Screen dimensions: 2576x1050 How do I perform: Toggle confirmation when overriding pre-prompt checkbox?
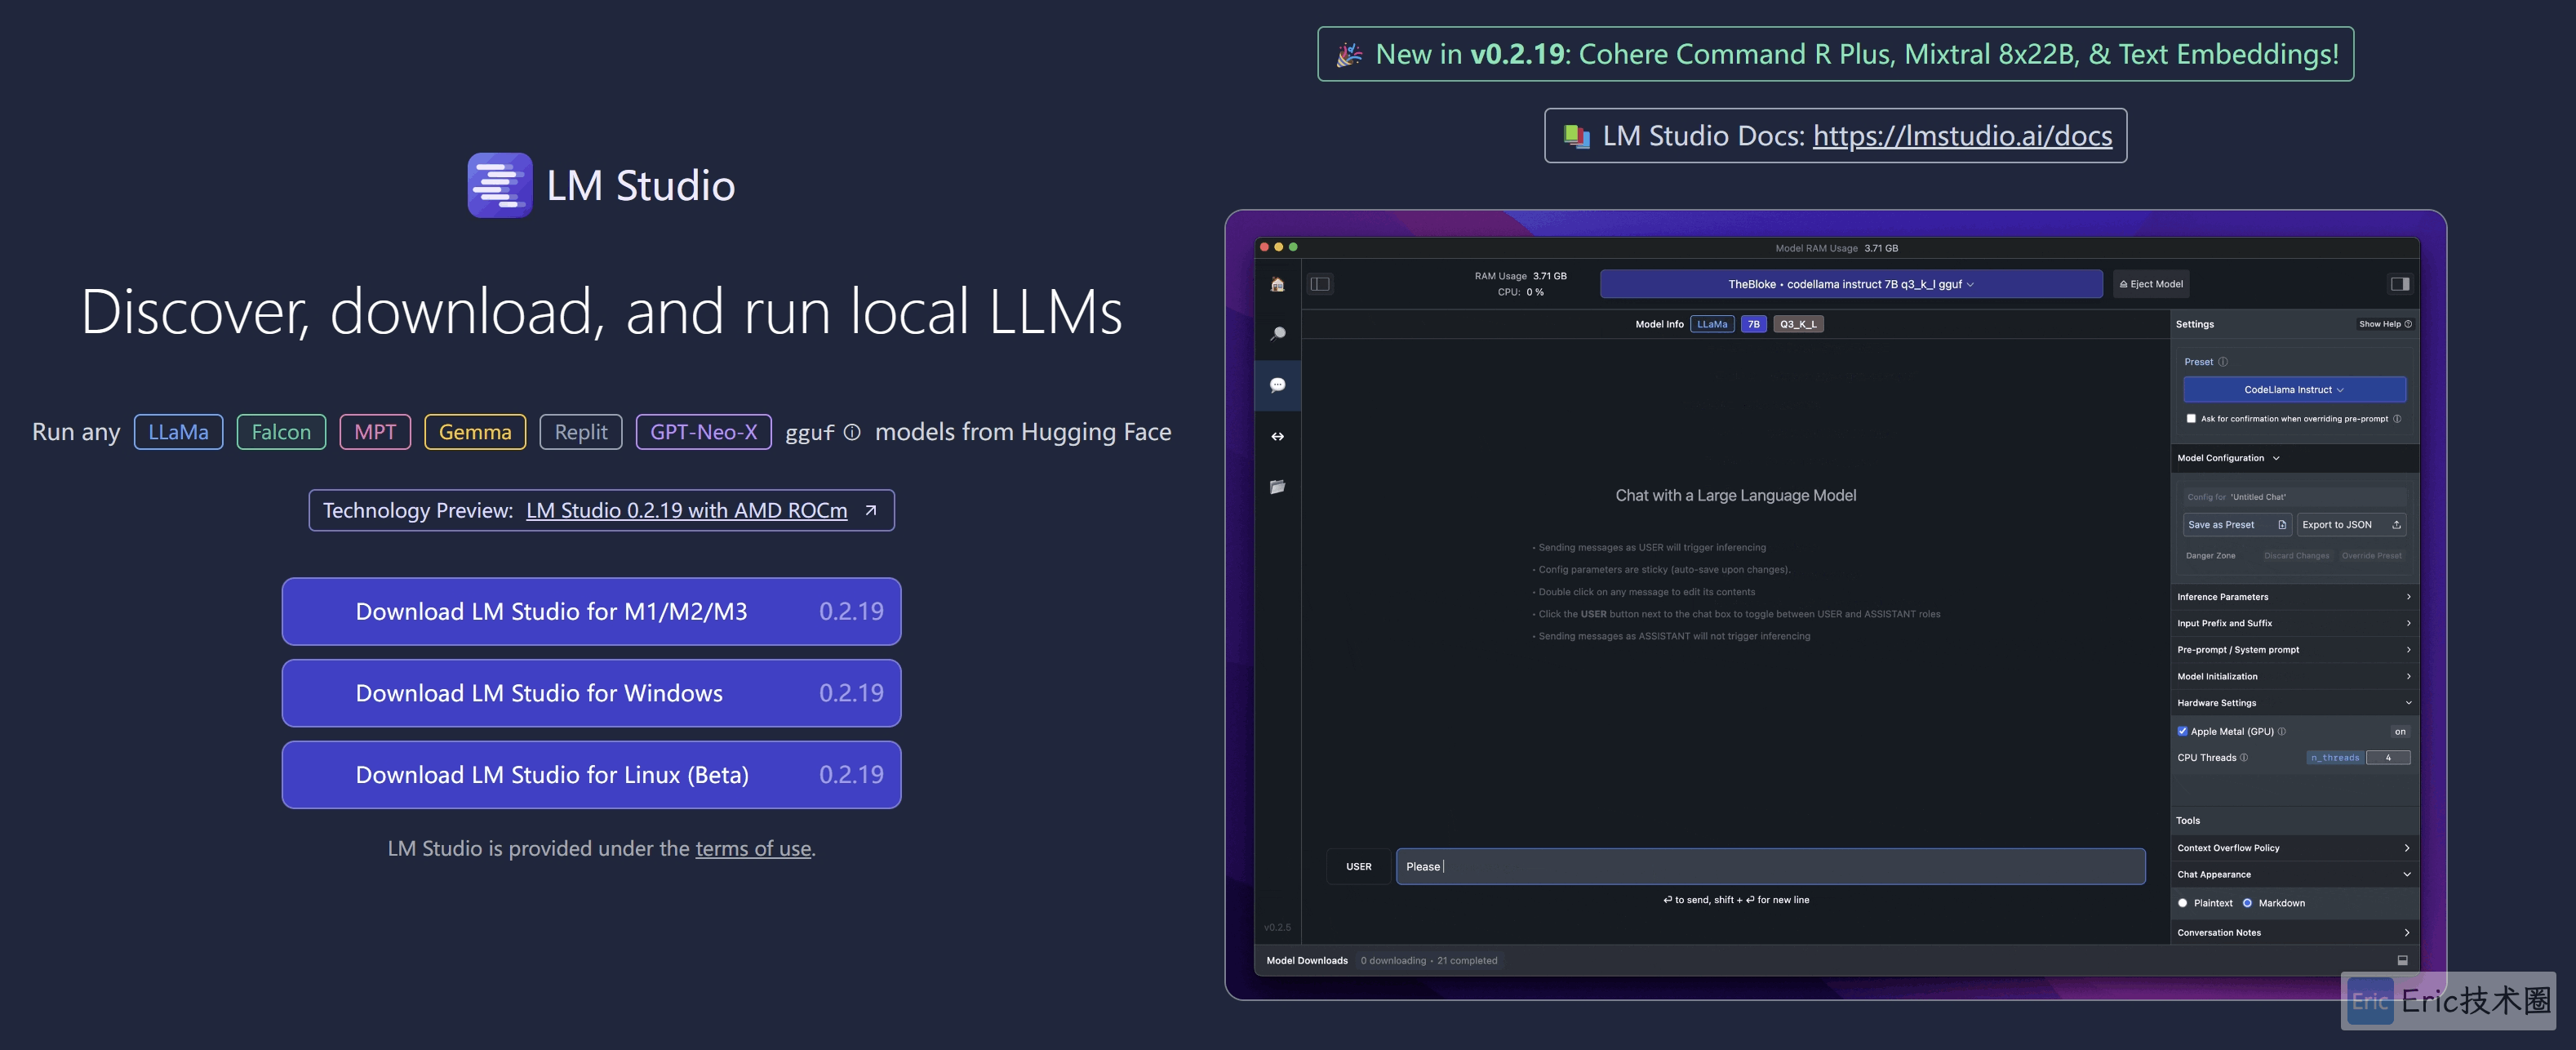click(2191, 419)
